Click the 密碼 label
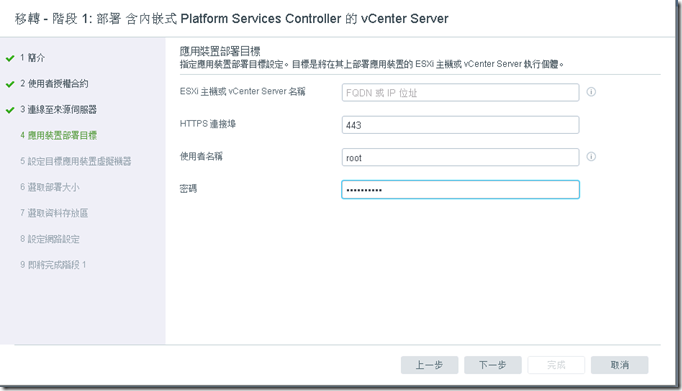 click(188, 189)
